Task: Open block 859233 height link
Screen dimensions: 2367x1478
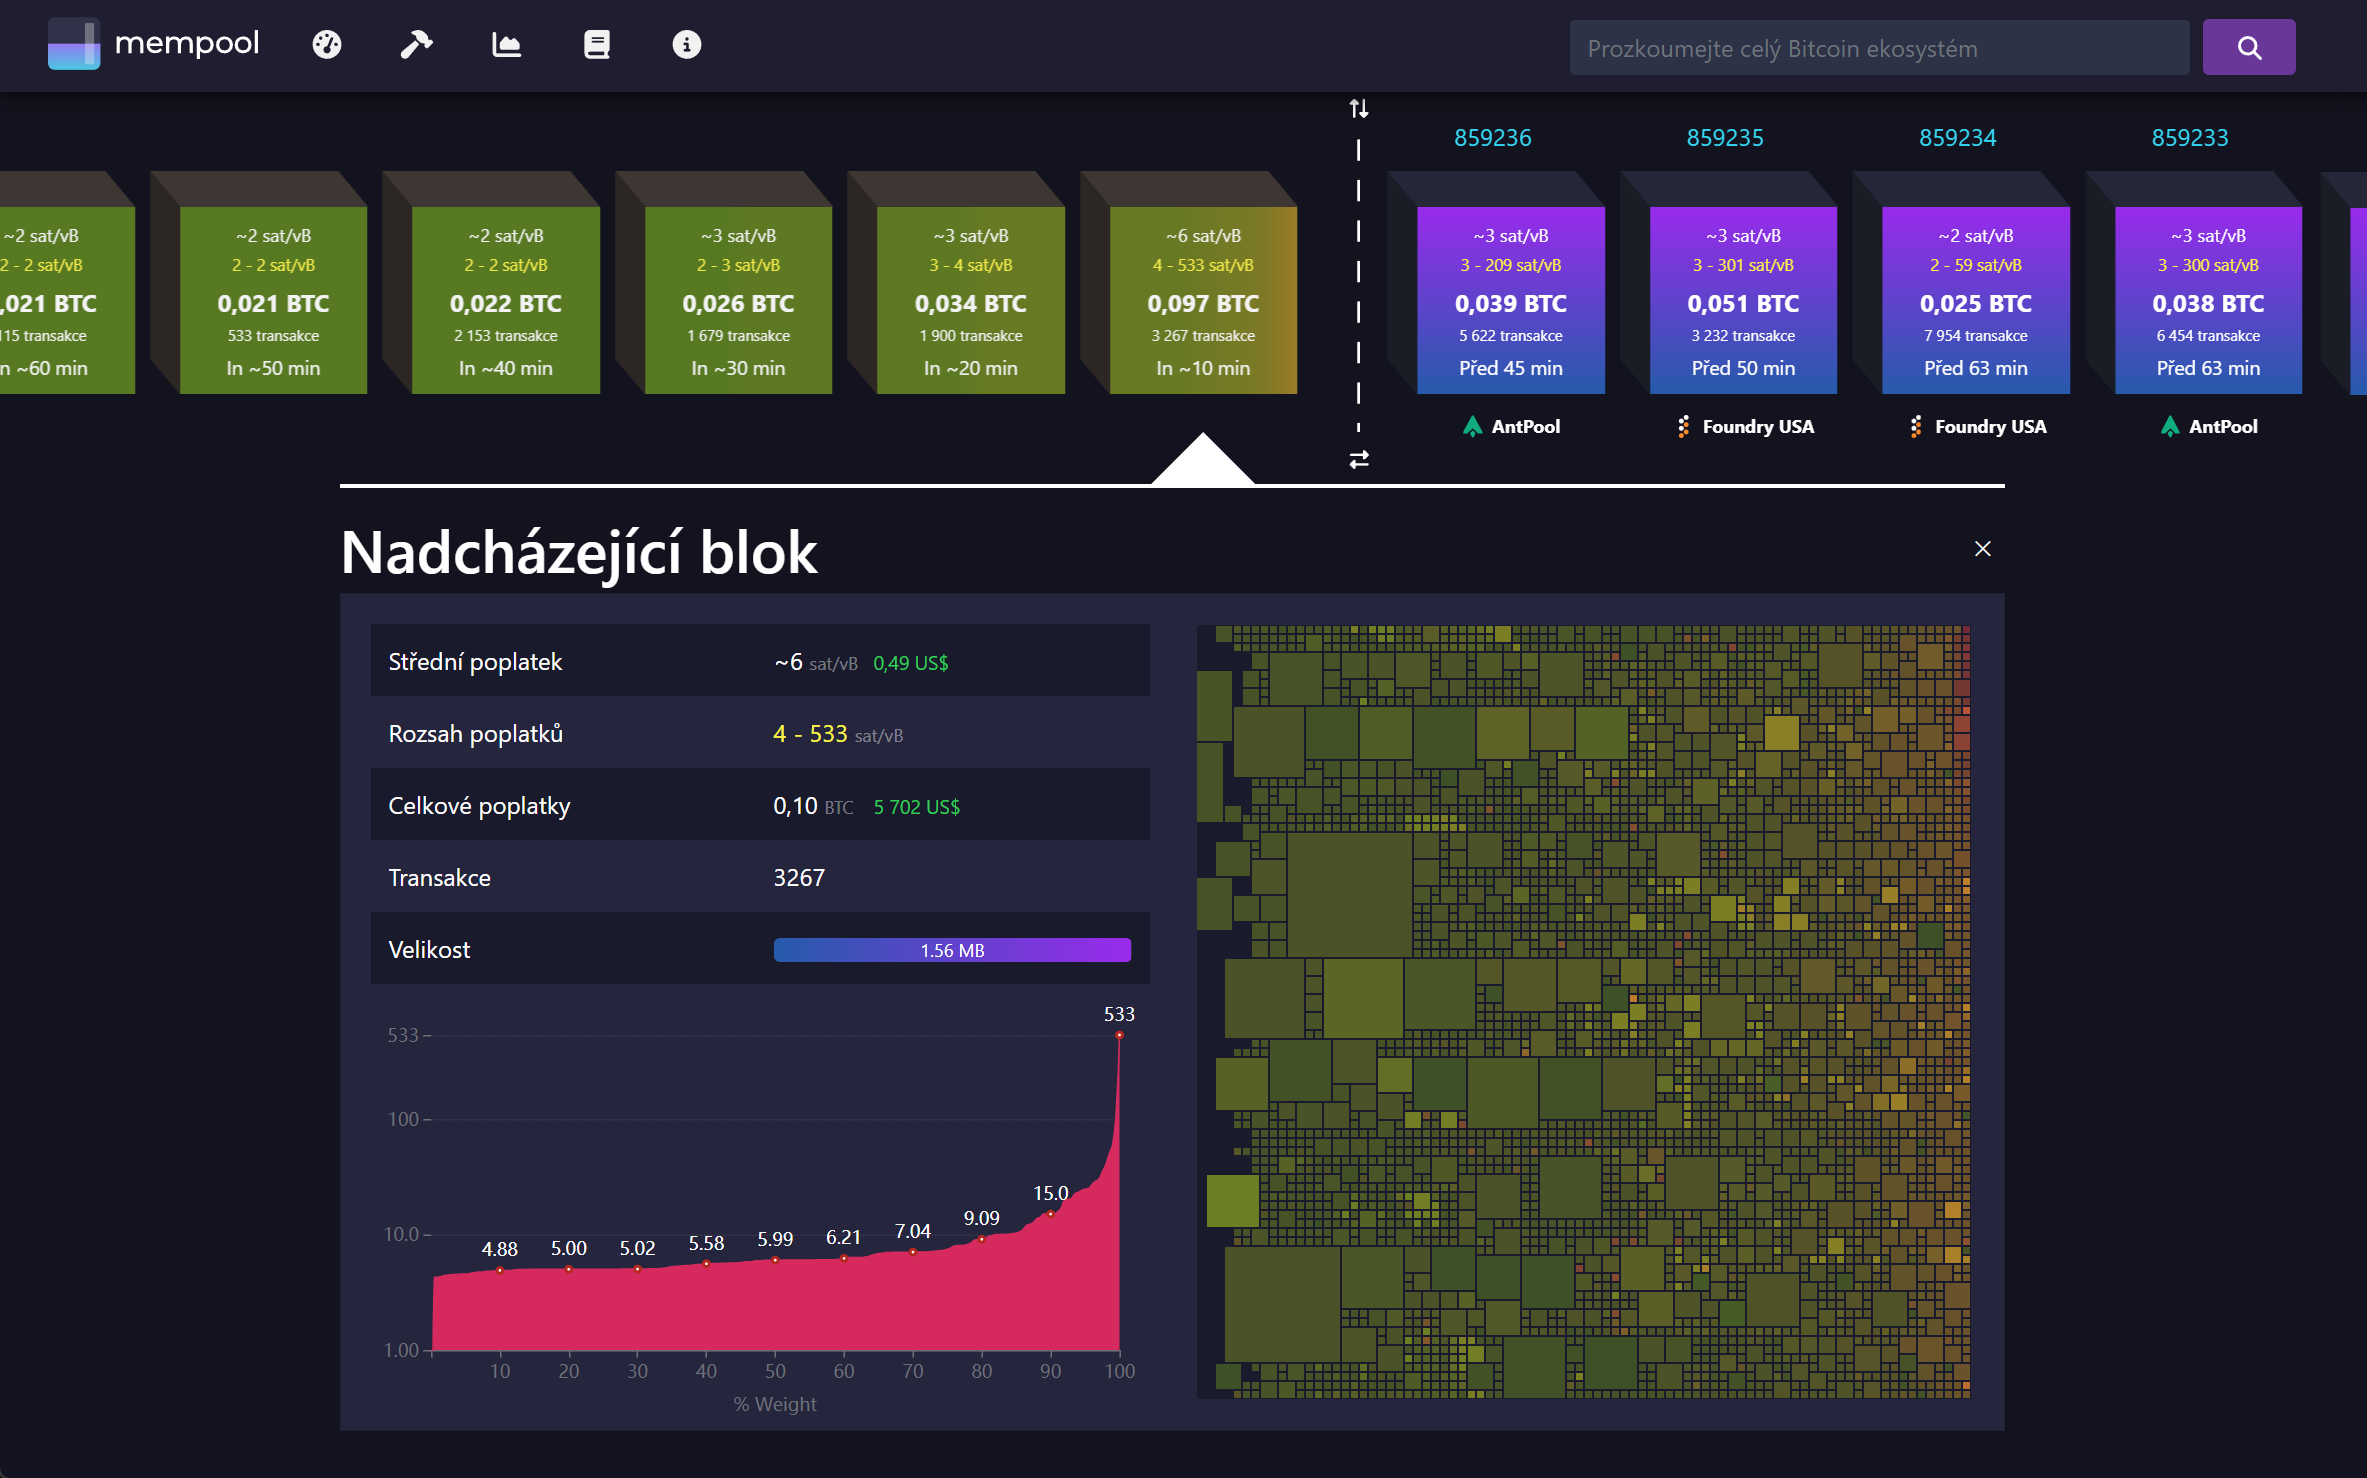Action: [x=2189, y=138]
